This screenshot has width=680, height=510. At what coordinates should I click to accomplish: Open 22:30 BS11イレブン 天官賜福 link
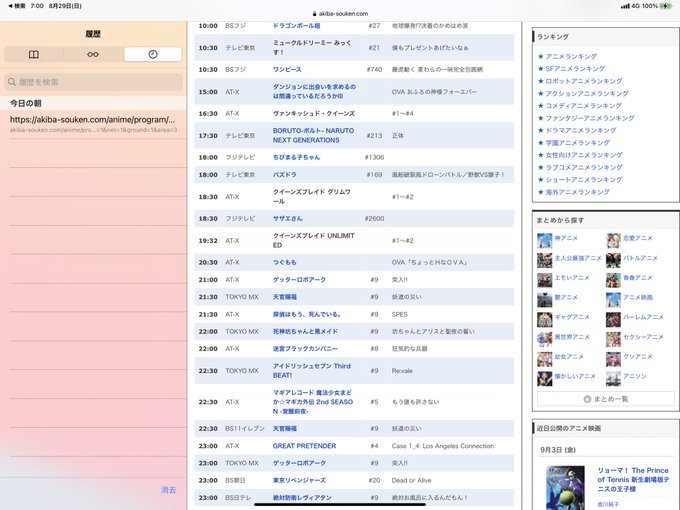click(x=285, y=428)
